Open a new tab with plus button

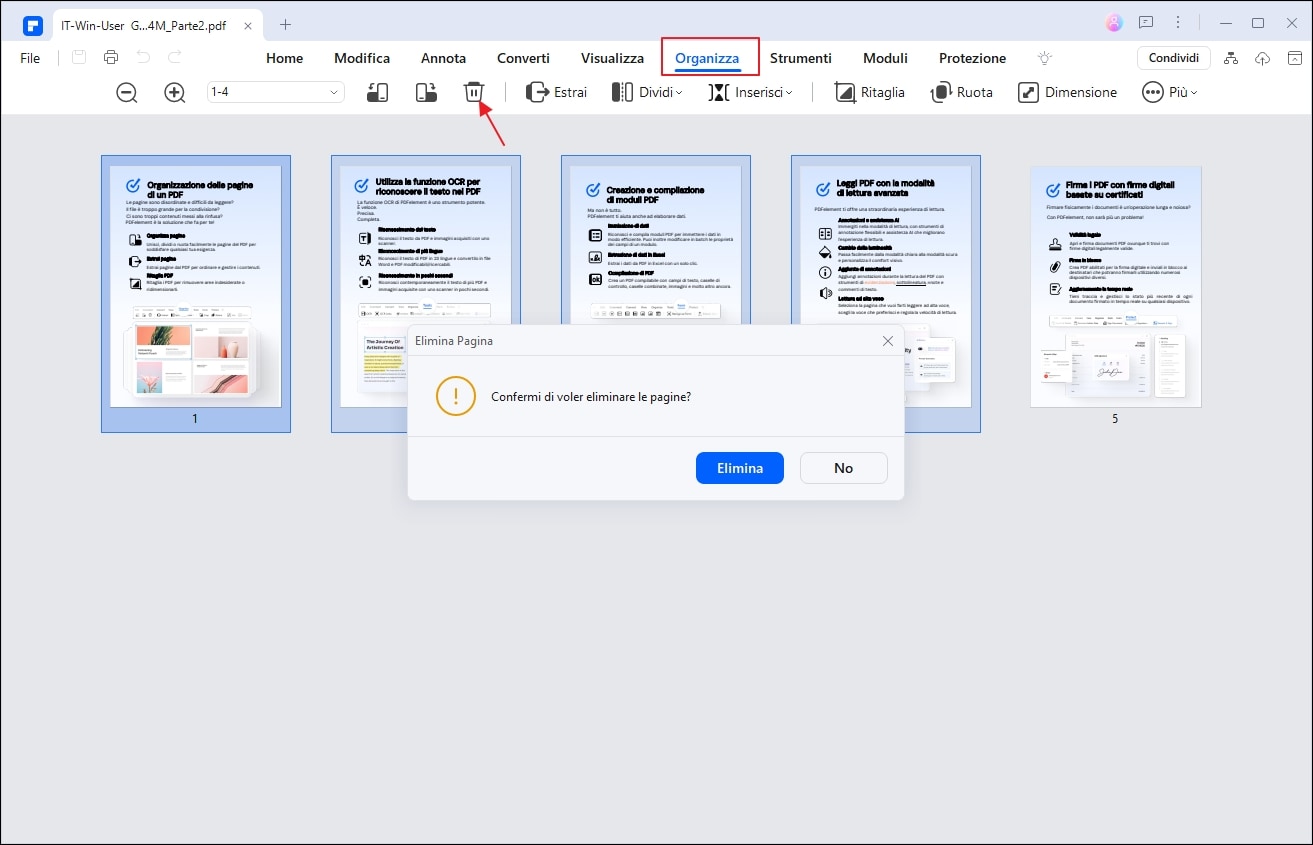pos(285,24)
